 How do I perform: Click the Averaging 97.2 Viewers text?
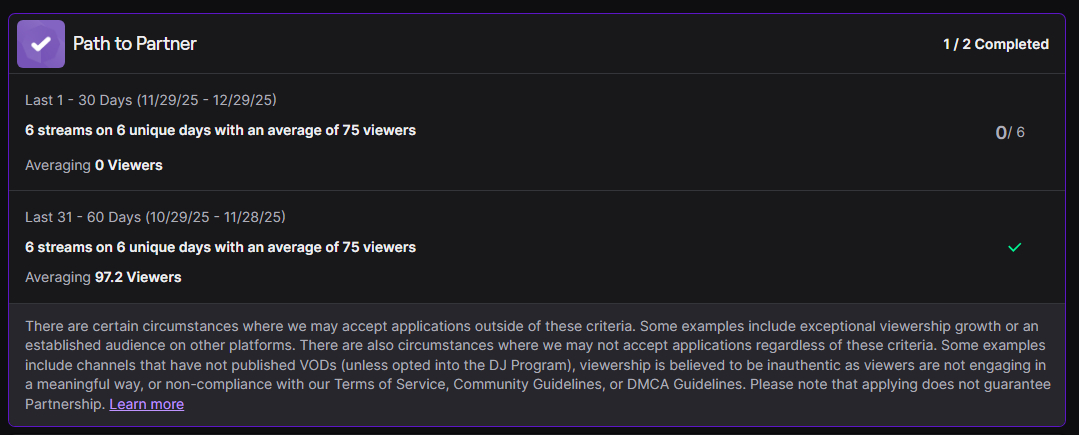click(x=103, y=277)
